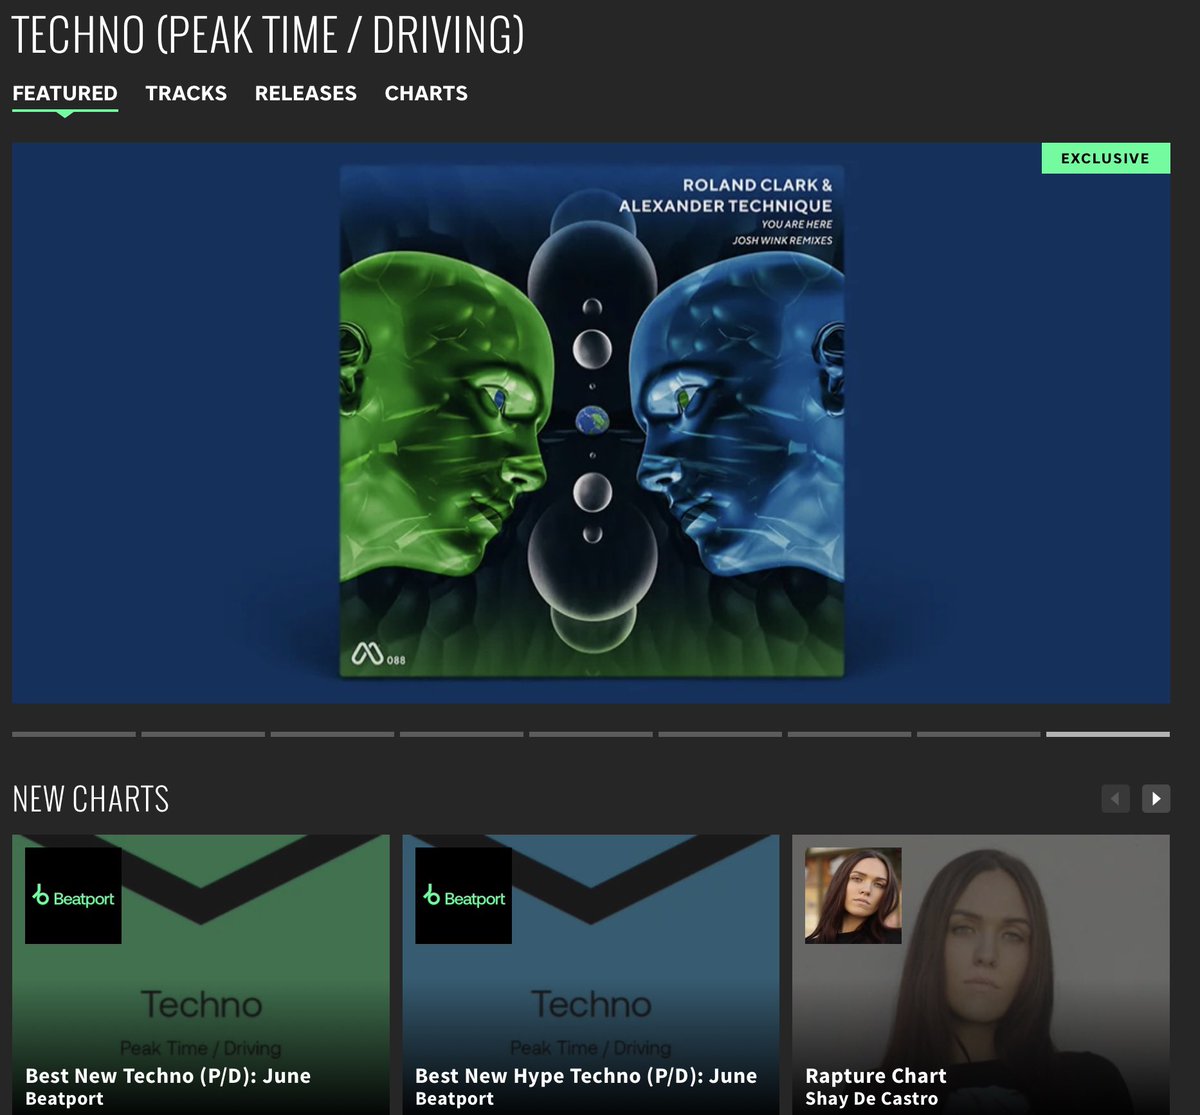The height and width of the screenshot is (1115, 1200).
Task: Click Shay De Castro avatar thumbnail
Action: click(x=853, y=896)
